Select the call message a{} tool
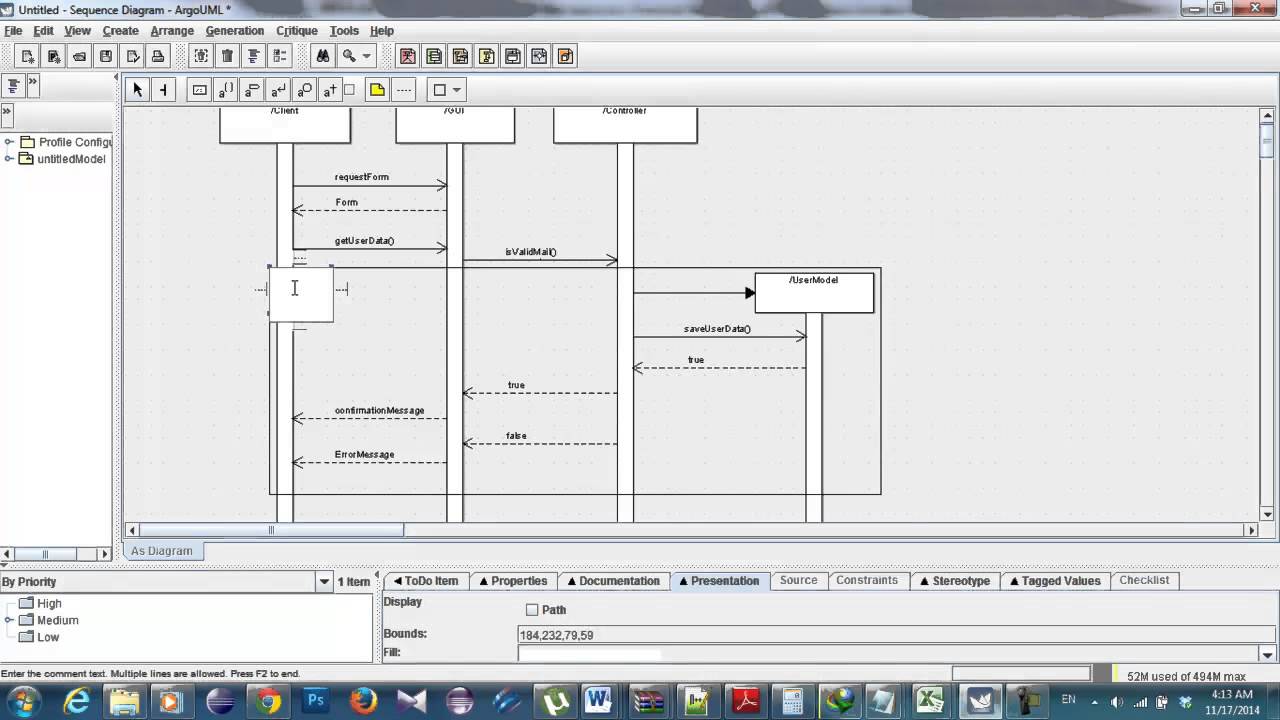Viewport: 1280px width, 720px height. tap(226, 90)
